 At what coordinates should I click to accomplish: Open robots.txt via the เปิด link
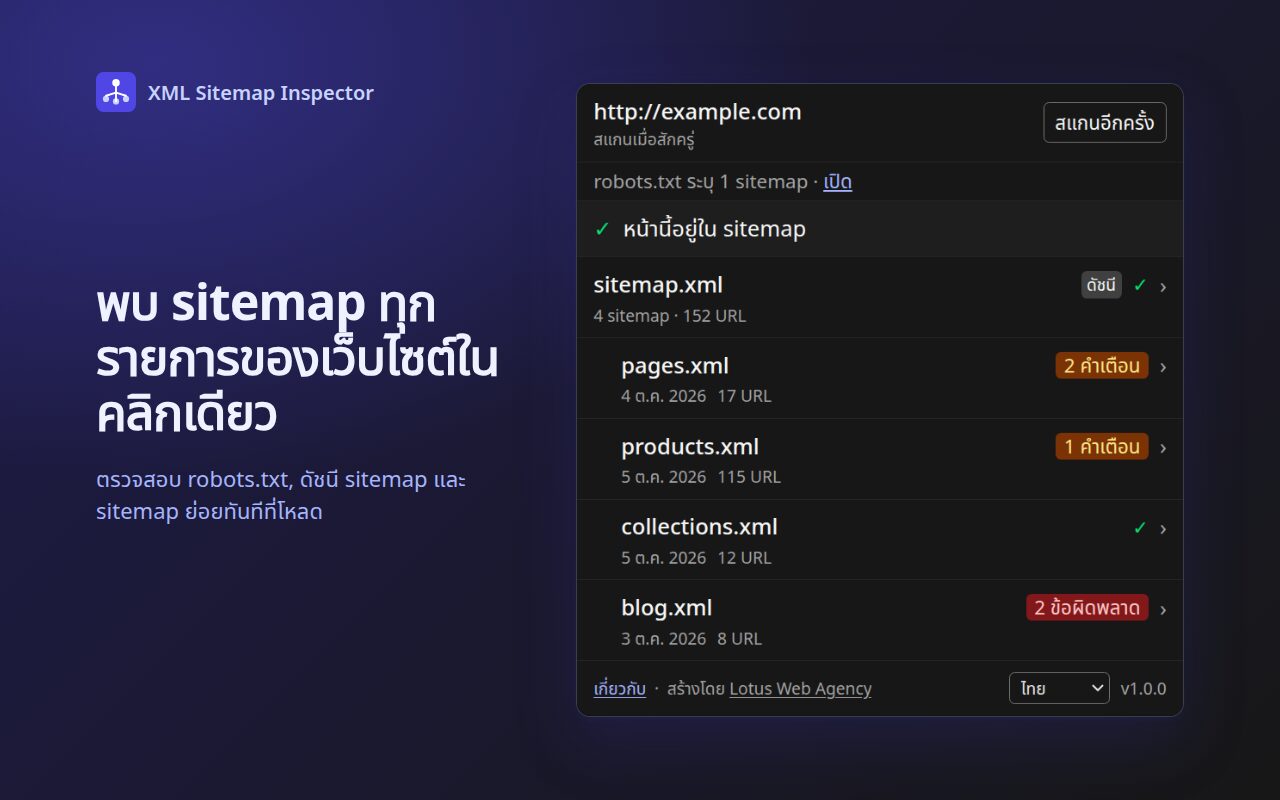coord(838,182)
